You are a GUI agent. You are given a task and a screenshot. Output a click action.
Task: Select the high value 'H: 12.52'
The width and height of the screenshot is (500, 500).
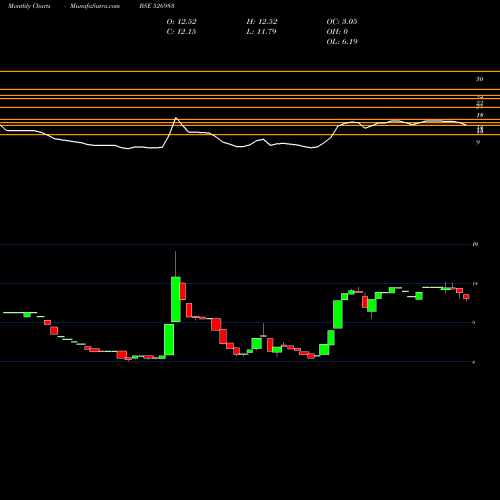[x=262, y=22]
